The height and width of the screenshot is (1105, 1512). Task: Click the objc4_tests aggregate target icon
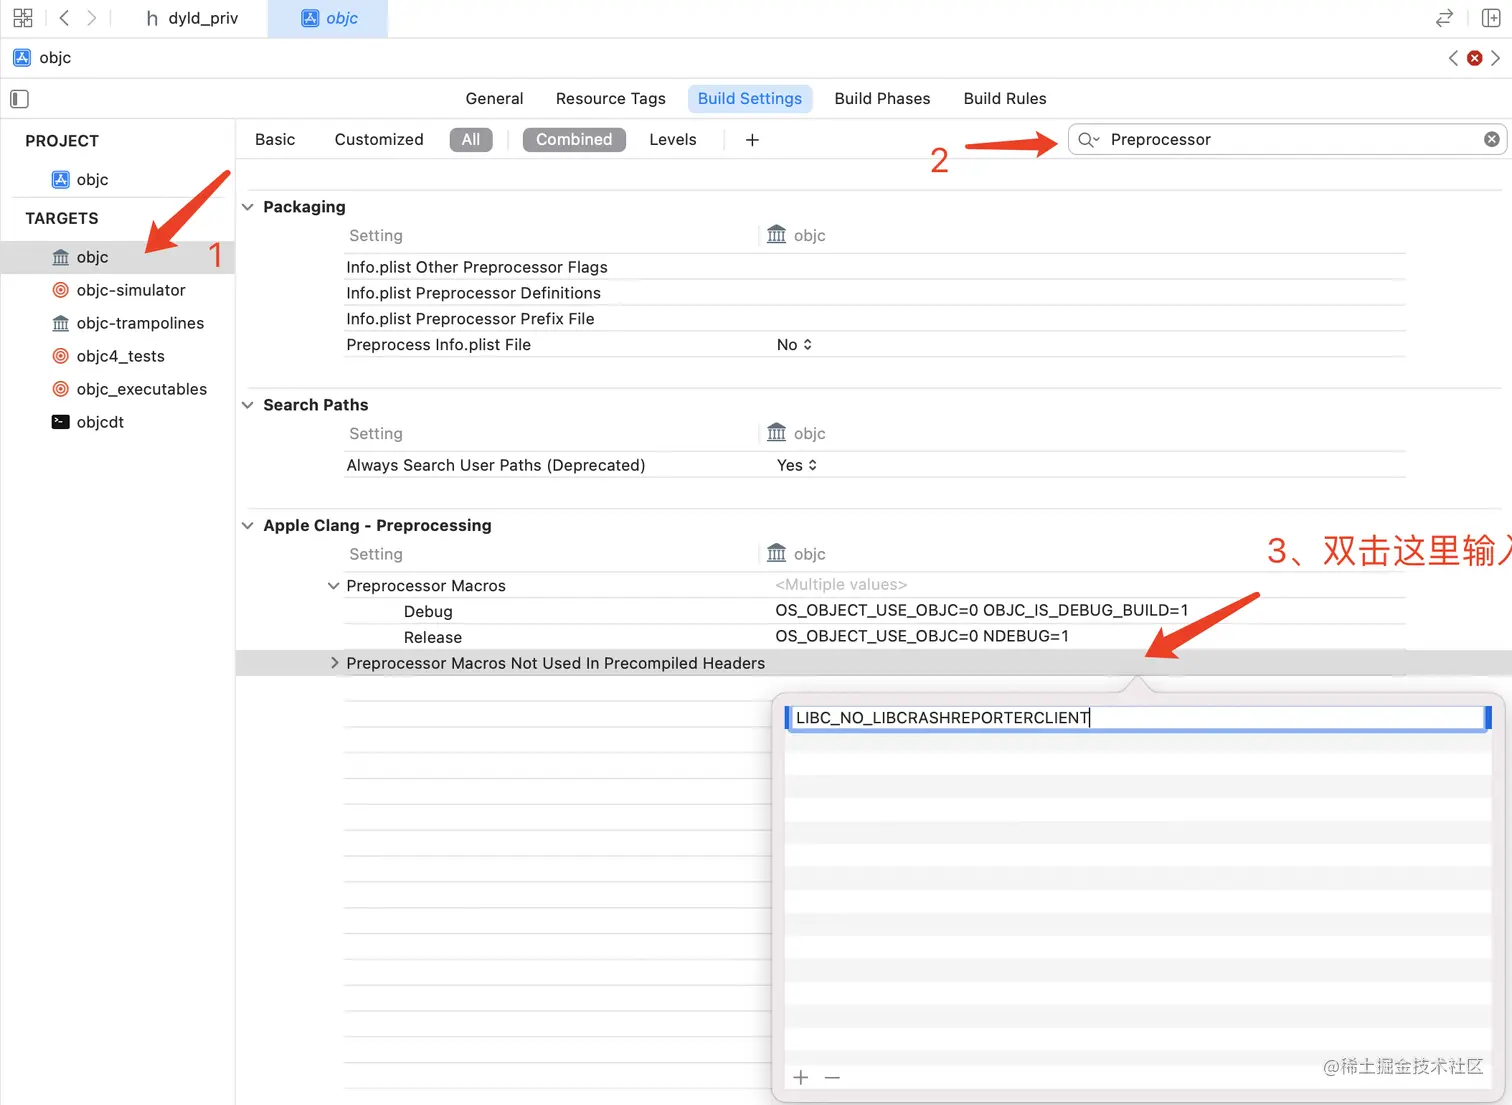(x=61, y=356)
